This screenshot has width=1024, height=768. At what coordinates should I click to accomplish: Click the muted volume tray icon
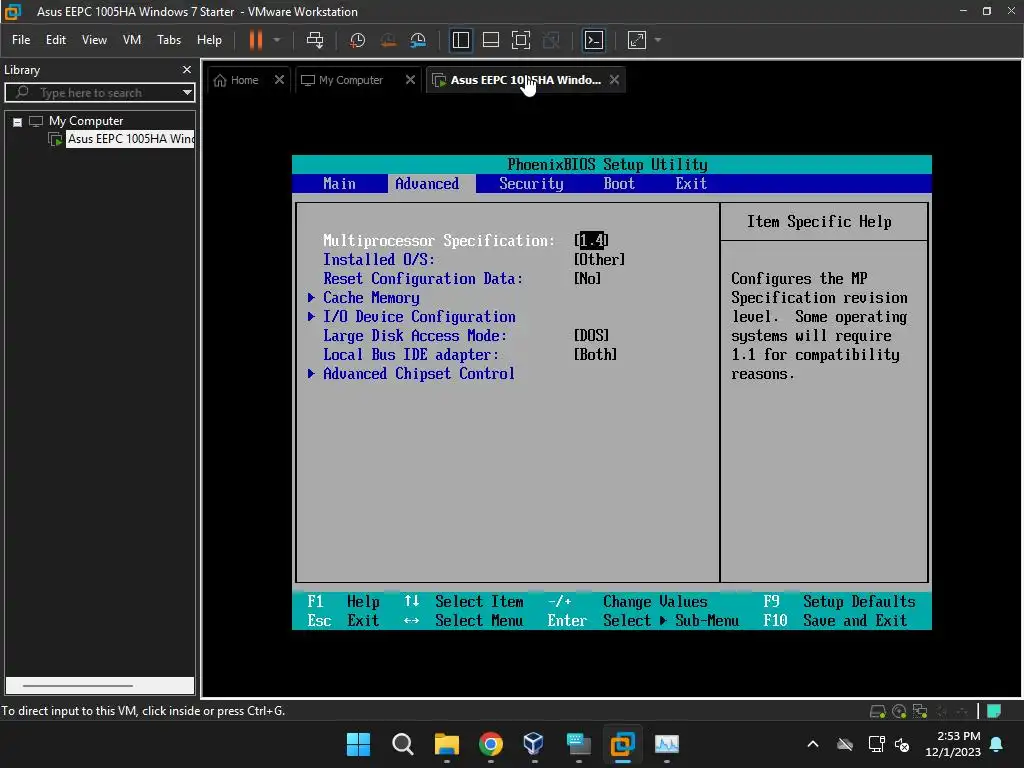tap(903, 744)
